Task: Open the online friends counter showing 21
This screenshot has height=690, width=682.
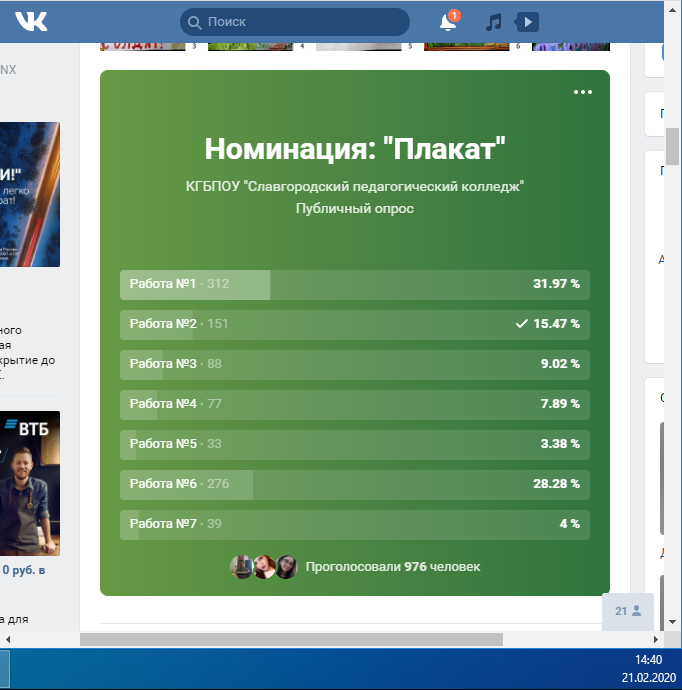Action: 627,611
